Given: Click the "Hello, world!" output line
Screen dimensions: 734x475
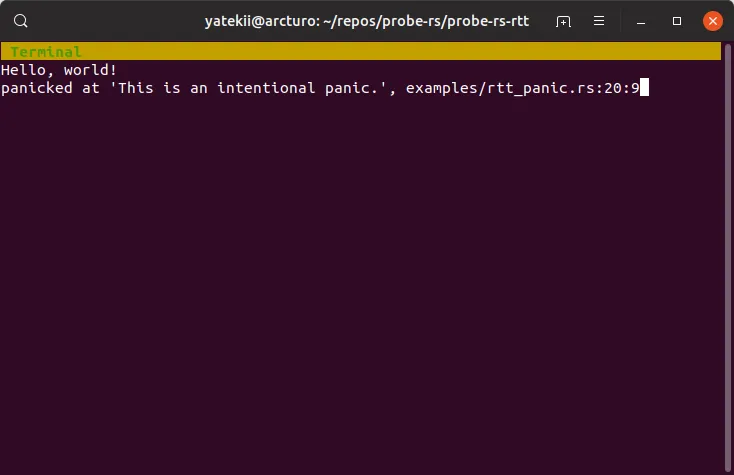Looking at the screenshot, I should point(59,70).
